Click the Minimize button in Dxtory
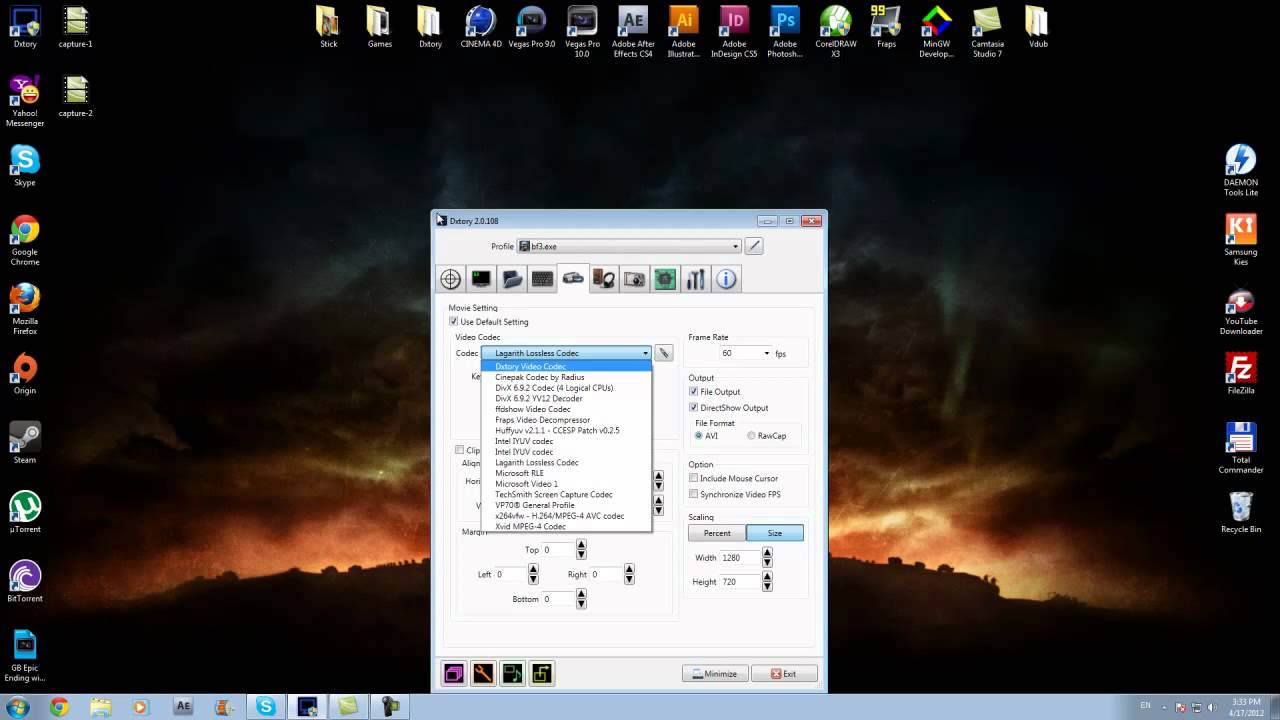1280x720 pixels. coord(715,674)
